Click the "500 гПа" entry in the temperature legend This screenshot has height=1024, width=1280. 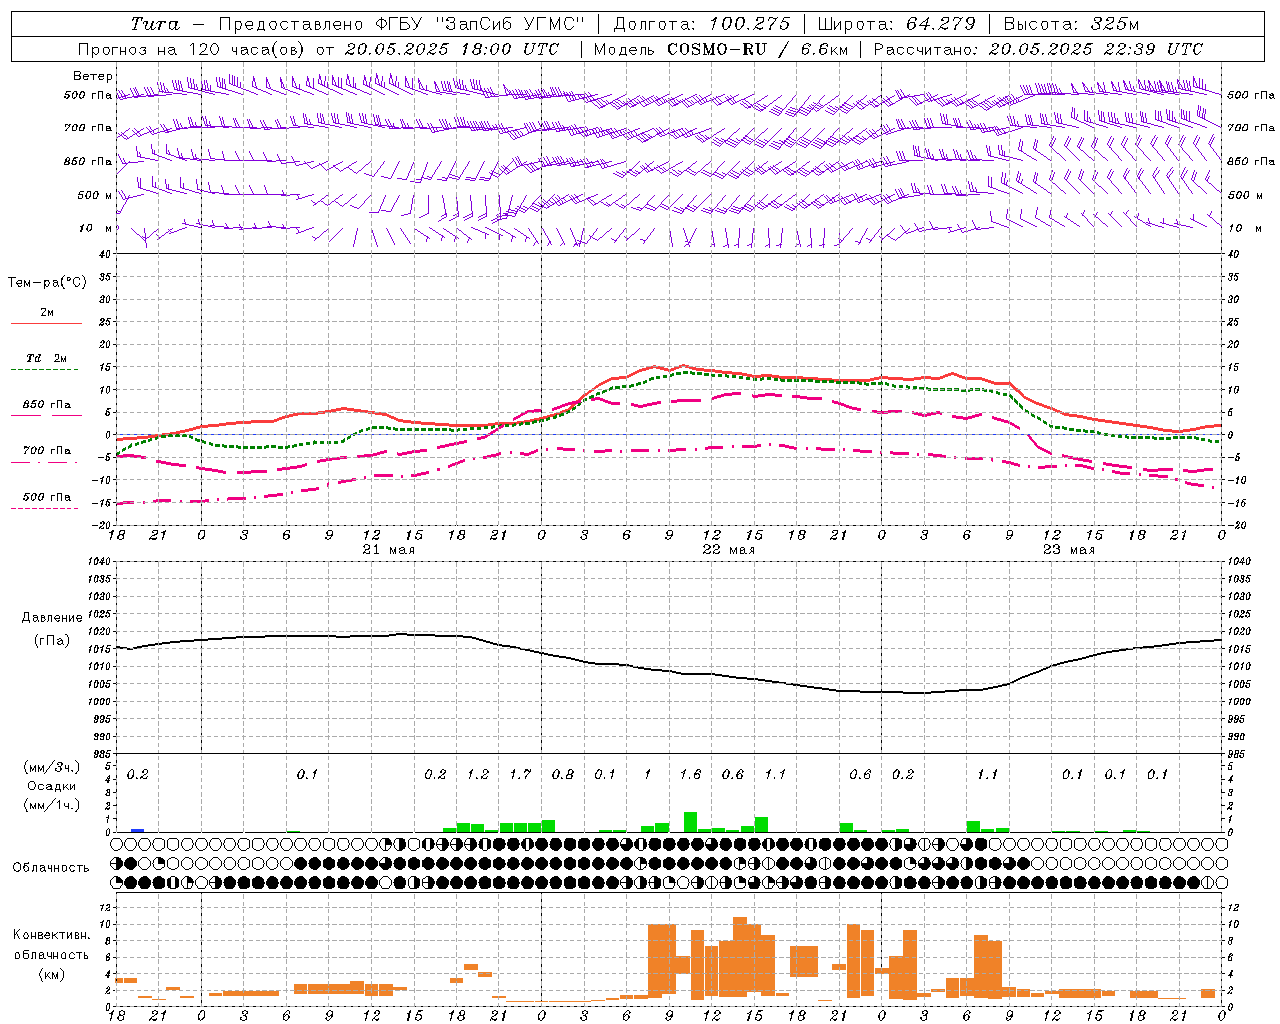click(46, 497)
